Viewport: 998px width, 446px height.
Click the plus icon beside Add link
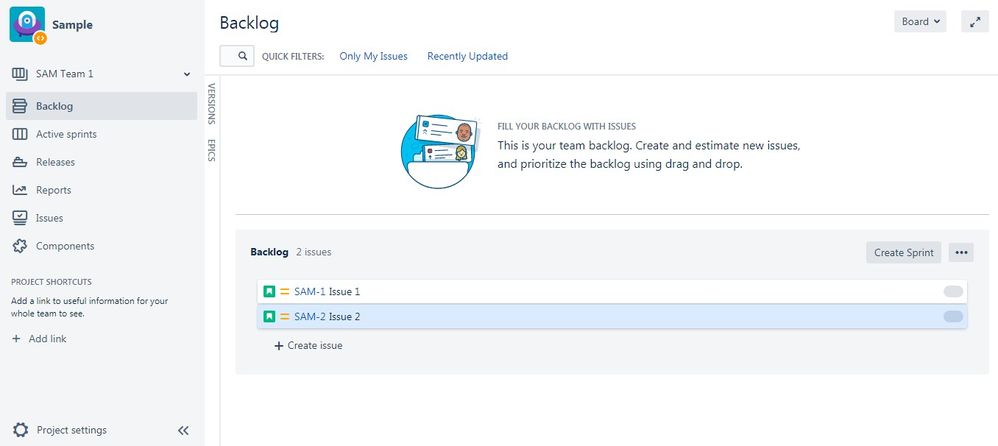(17, 339)
